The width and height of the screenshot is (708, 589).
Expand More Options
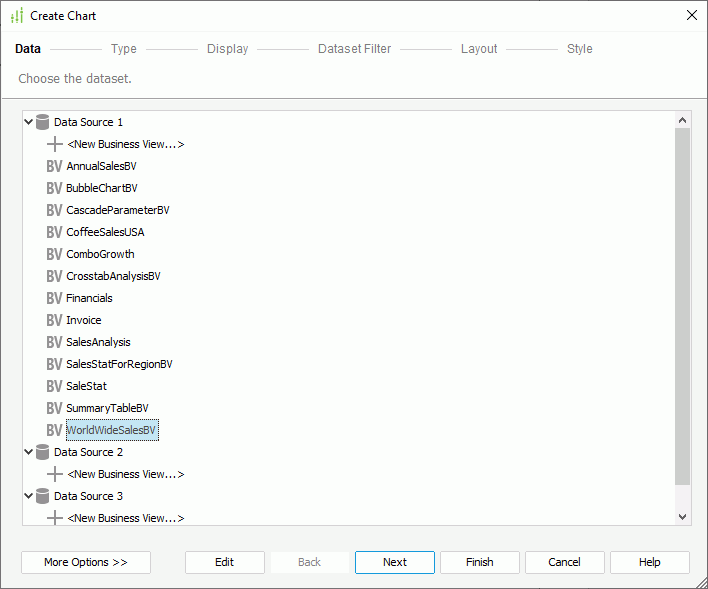(x=86, y=562)
